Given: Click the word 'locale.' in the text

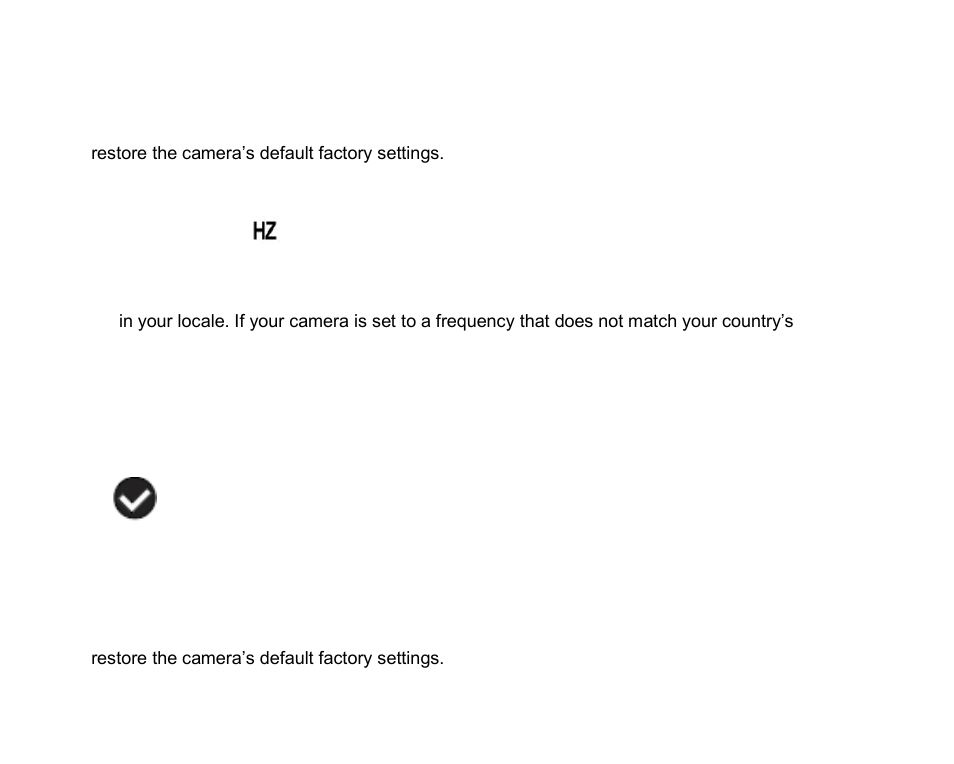Looking at the screenshot, I should pyautogui.click(x=203, y=321).
